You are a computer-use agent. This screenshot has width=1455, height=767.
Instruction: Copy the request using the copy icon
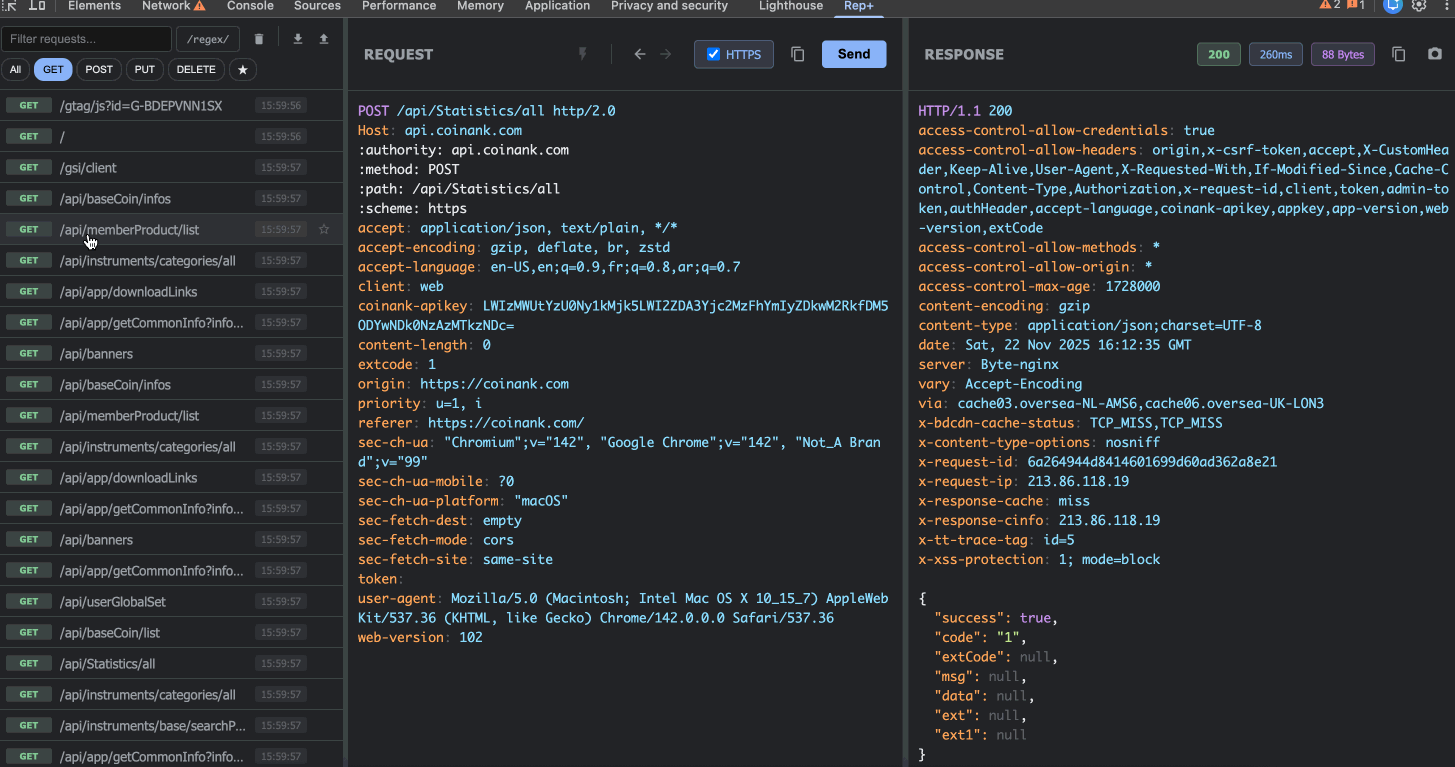tap(797, 54)
